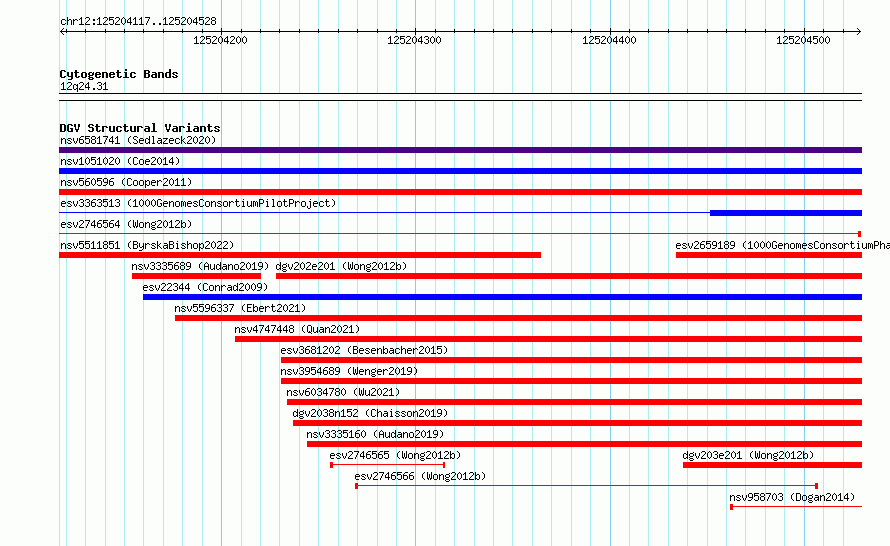
Task: Open nsv6034780 (Wu2021) variant label
Action: 343,392
